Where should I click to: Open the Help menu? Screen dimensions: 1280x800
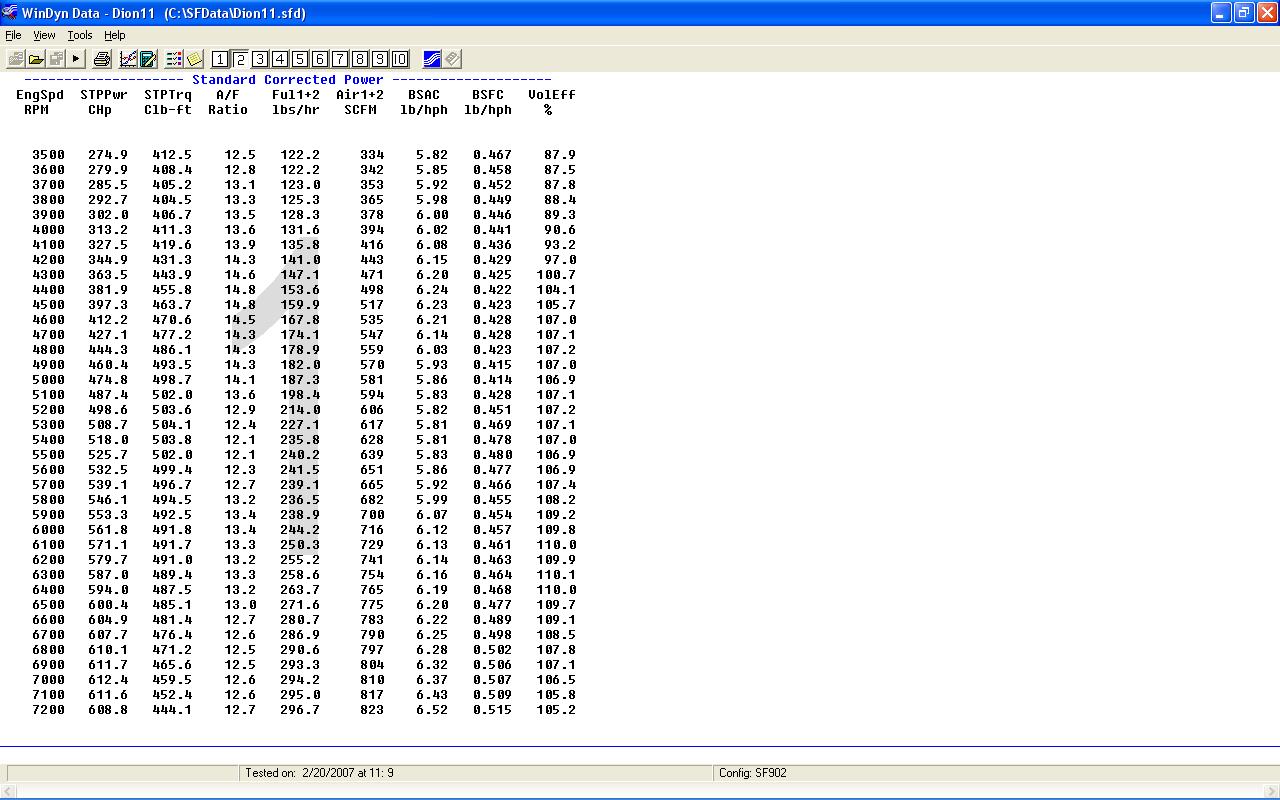(x=115, y=35)
